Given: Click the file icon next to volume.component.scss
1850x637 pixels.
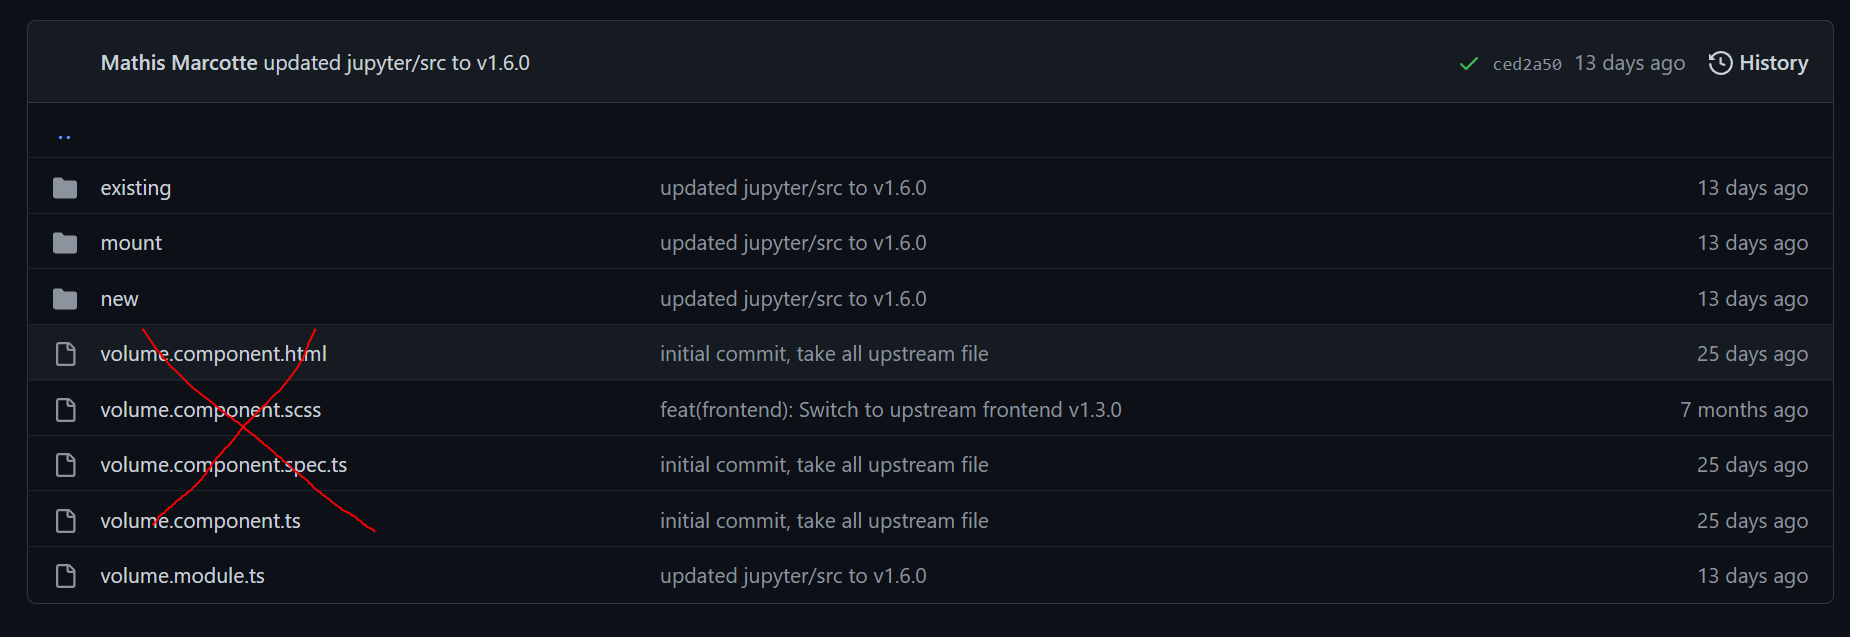Looking at the screenshot, I should pyautogui.click(x=65, y=409).
